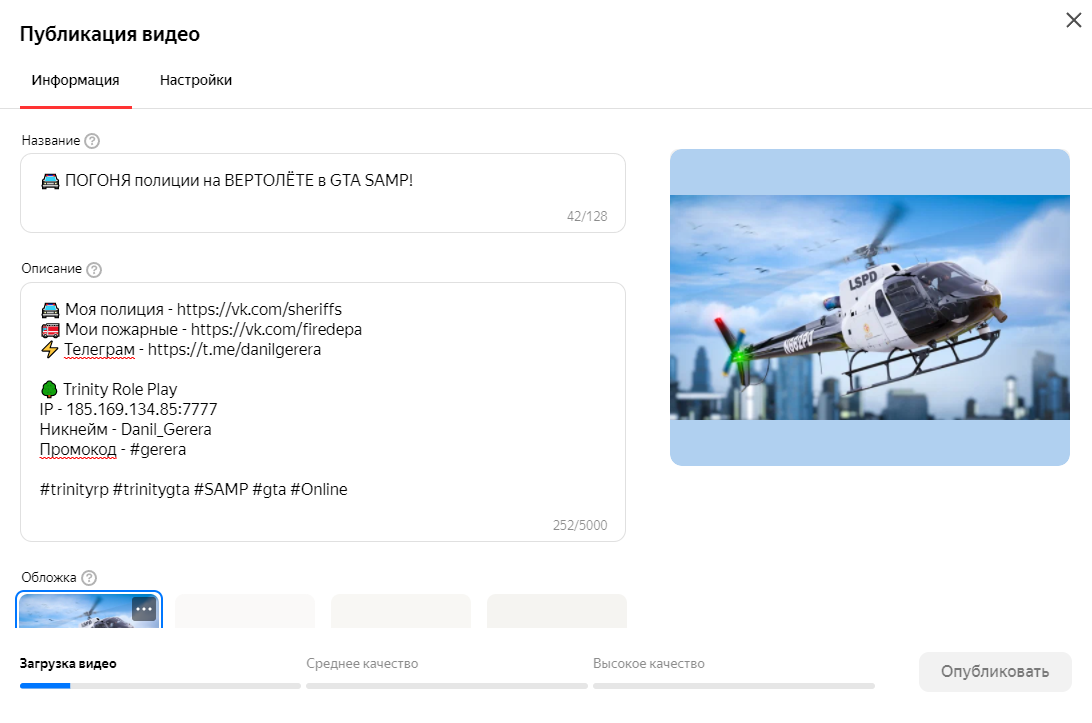Click the t.me/danilgerera link text
The image size is (1092, 723).
pos(234,350)
